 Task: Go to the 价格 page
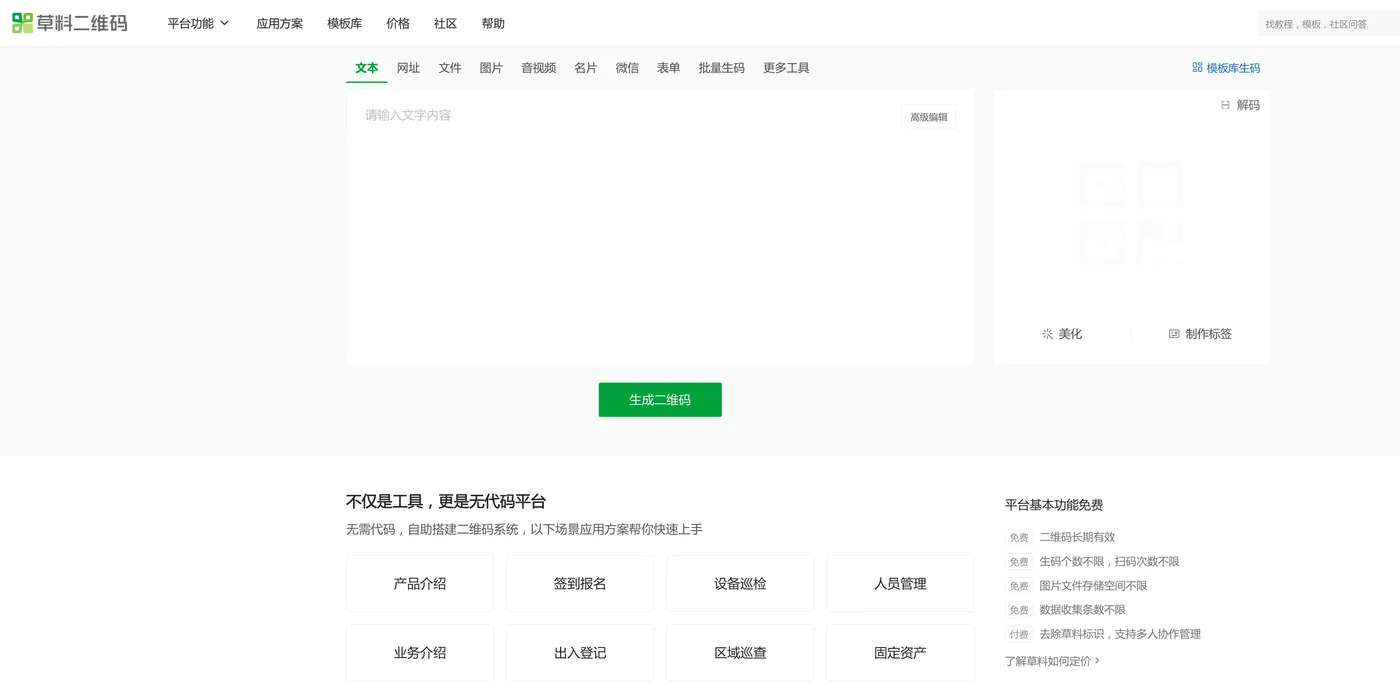(x=398, y=23)
